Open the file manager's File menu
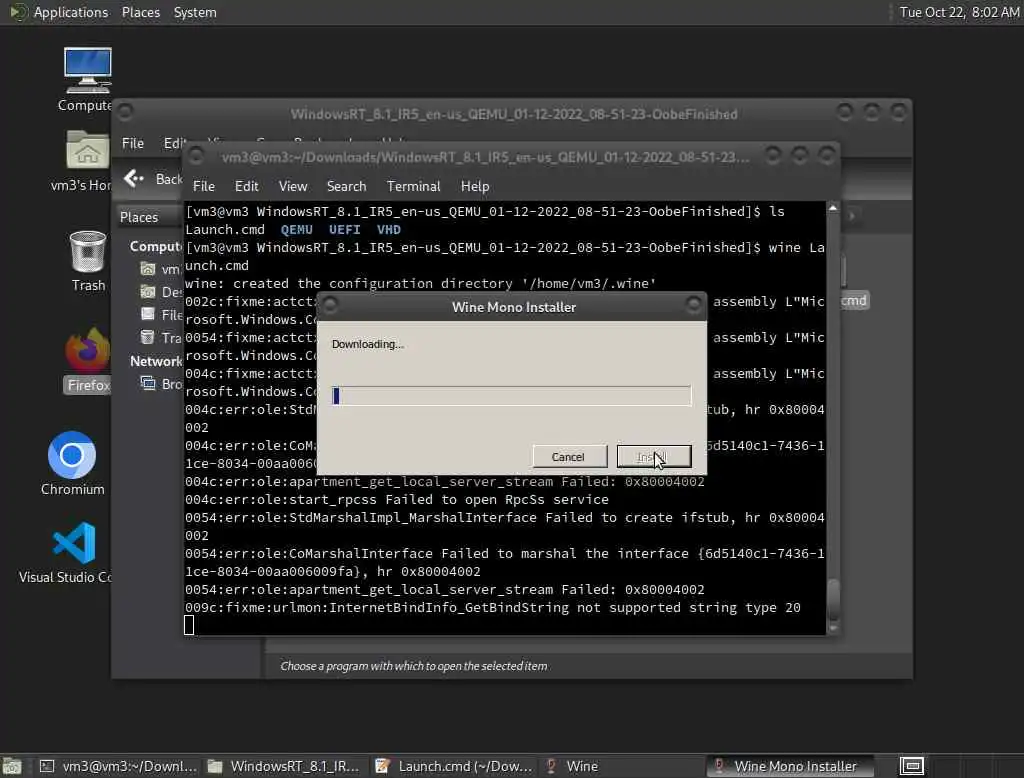The width and height of the screenshot is (1024, 778). [133, 143]
